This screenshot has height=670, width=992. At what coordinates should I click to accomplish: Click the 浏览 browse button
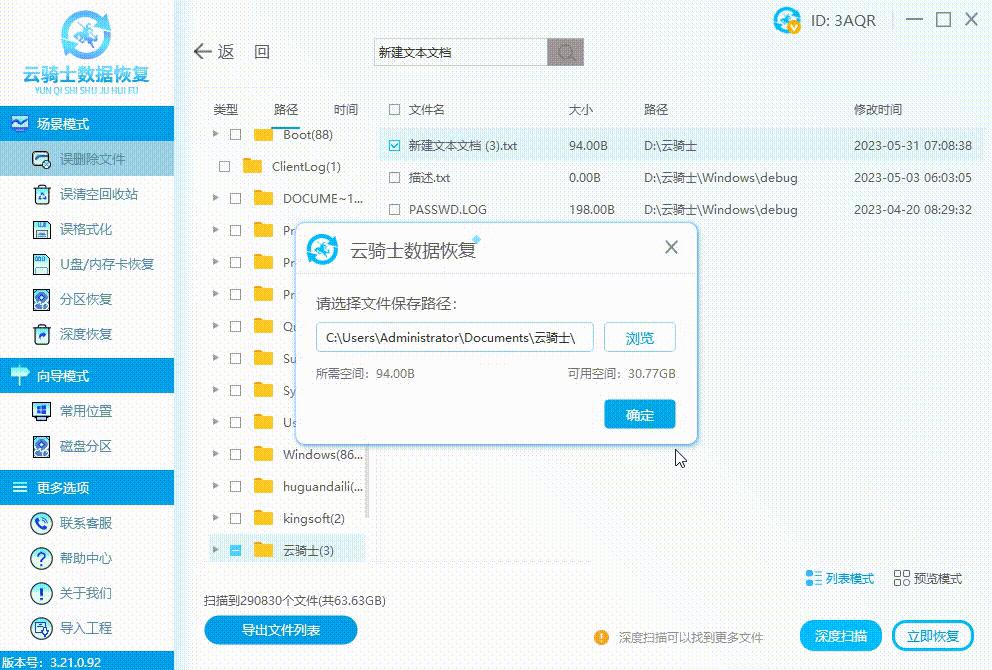click(639, 337)
